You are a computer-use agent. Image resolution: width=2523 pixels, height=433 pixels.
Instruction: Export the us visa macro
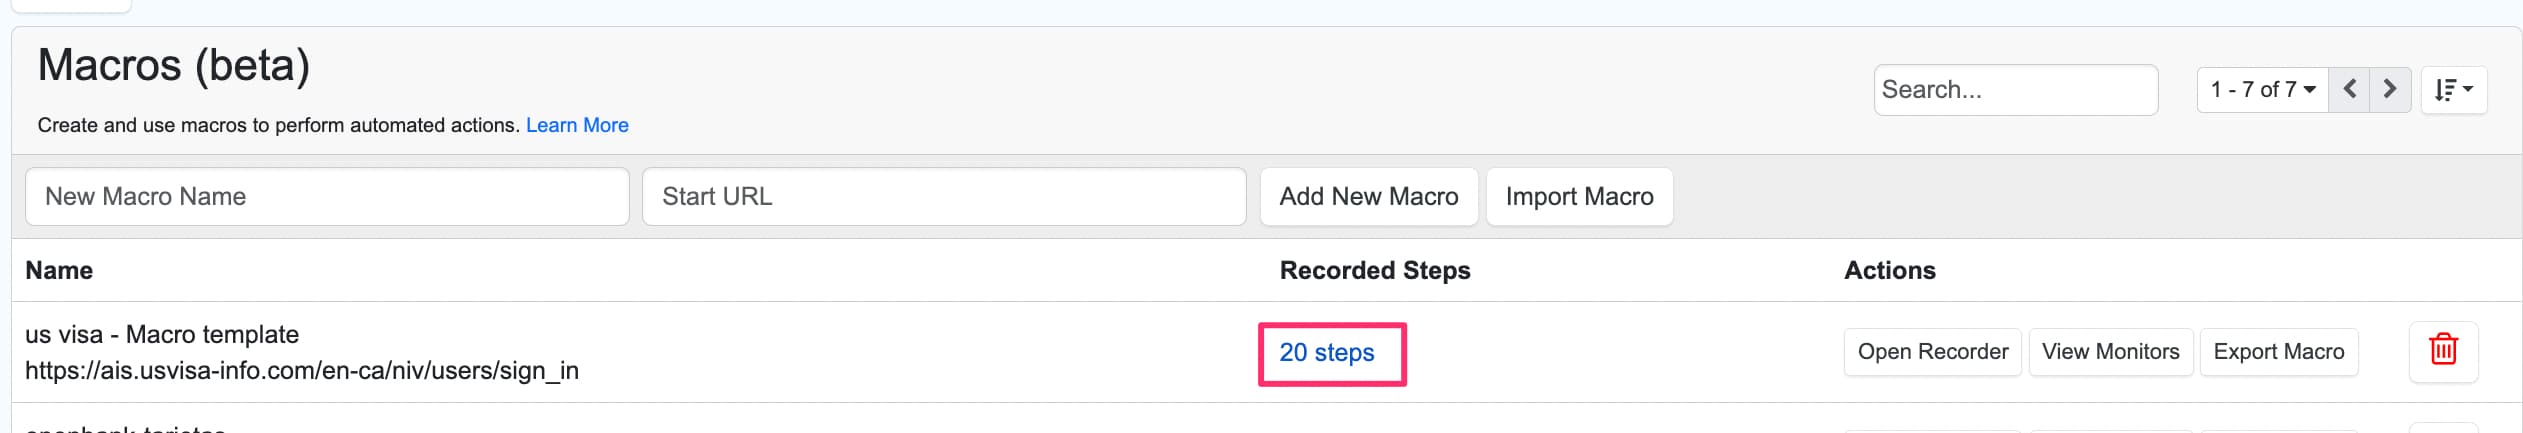[x=2278, y=352]
